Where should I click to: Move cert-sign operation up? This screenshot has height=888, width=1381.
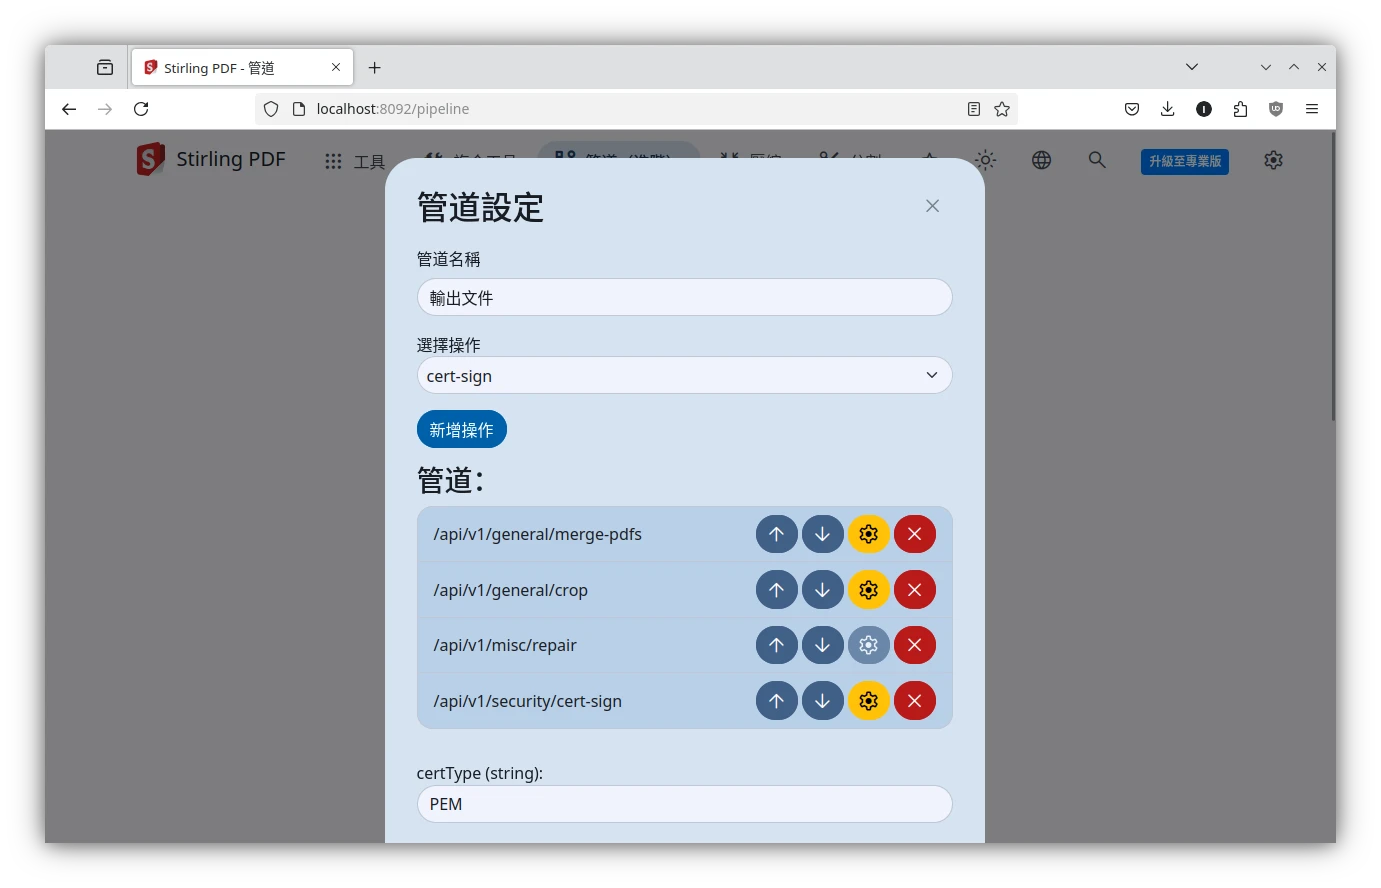click(x=776, y=701)
